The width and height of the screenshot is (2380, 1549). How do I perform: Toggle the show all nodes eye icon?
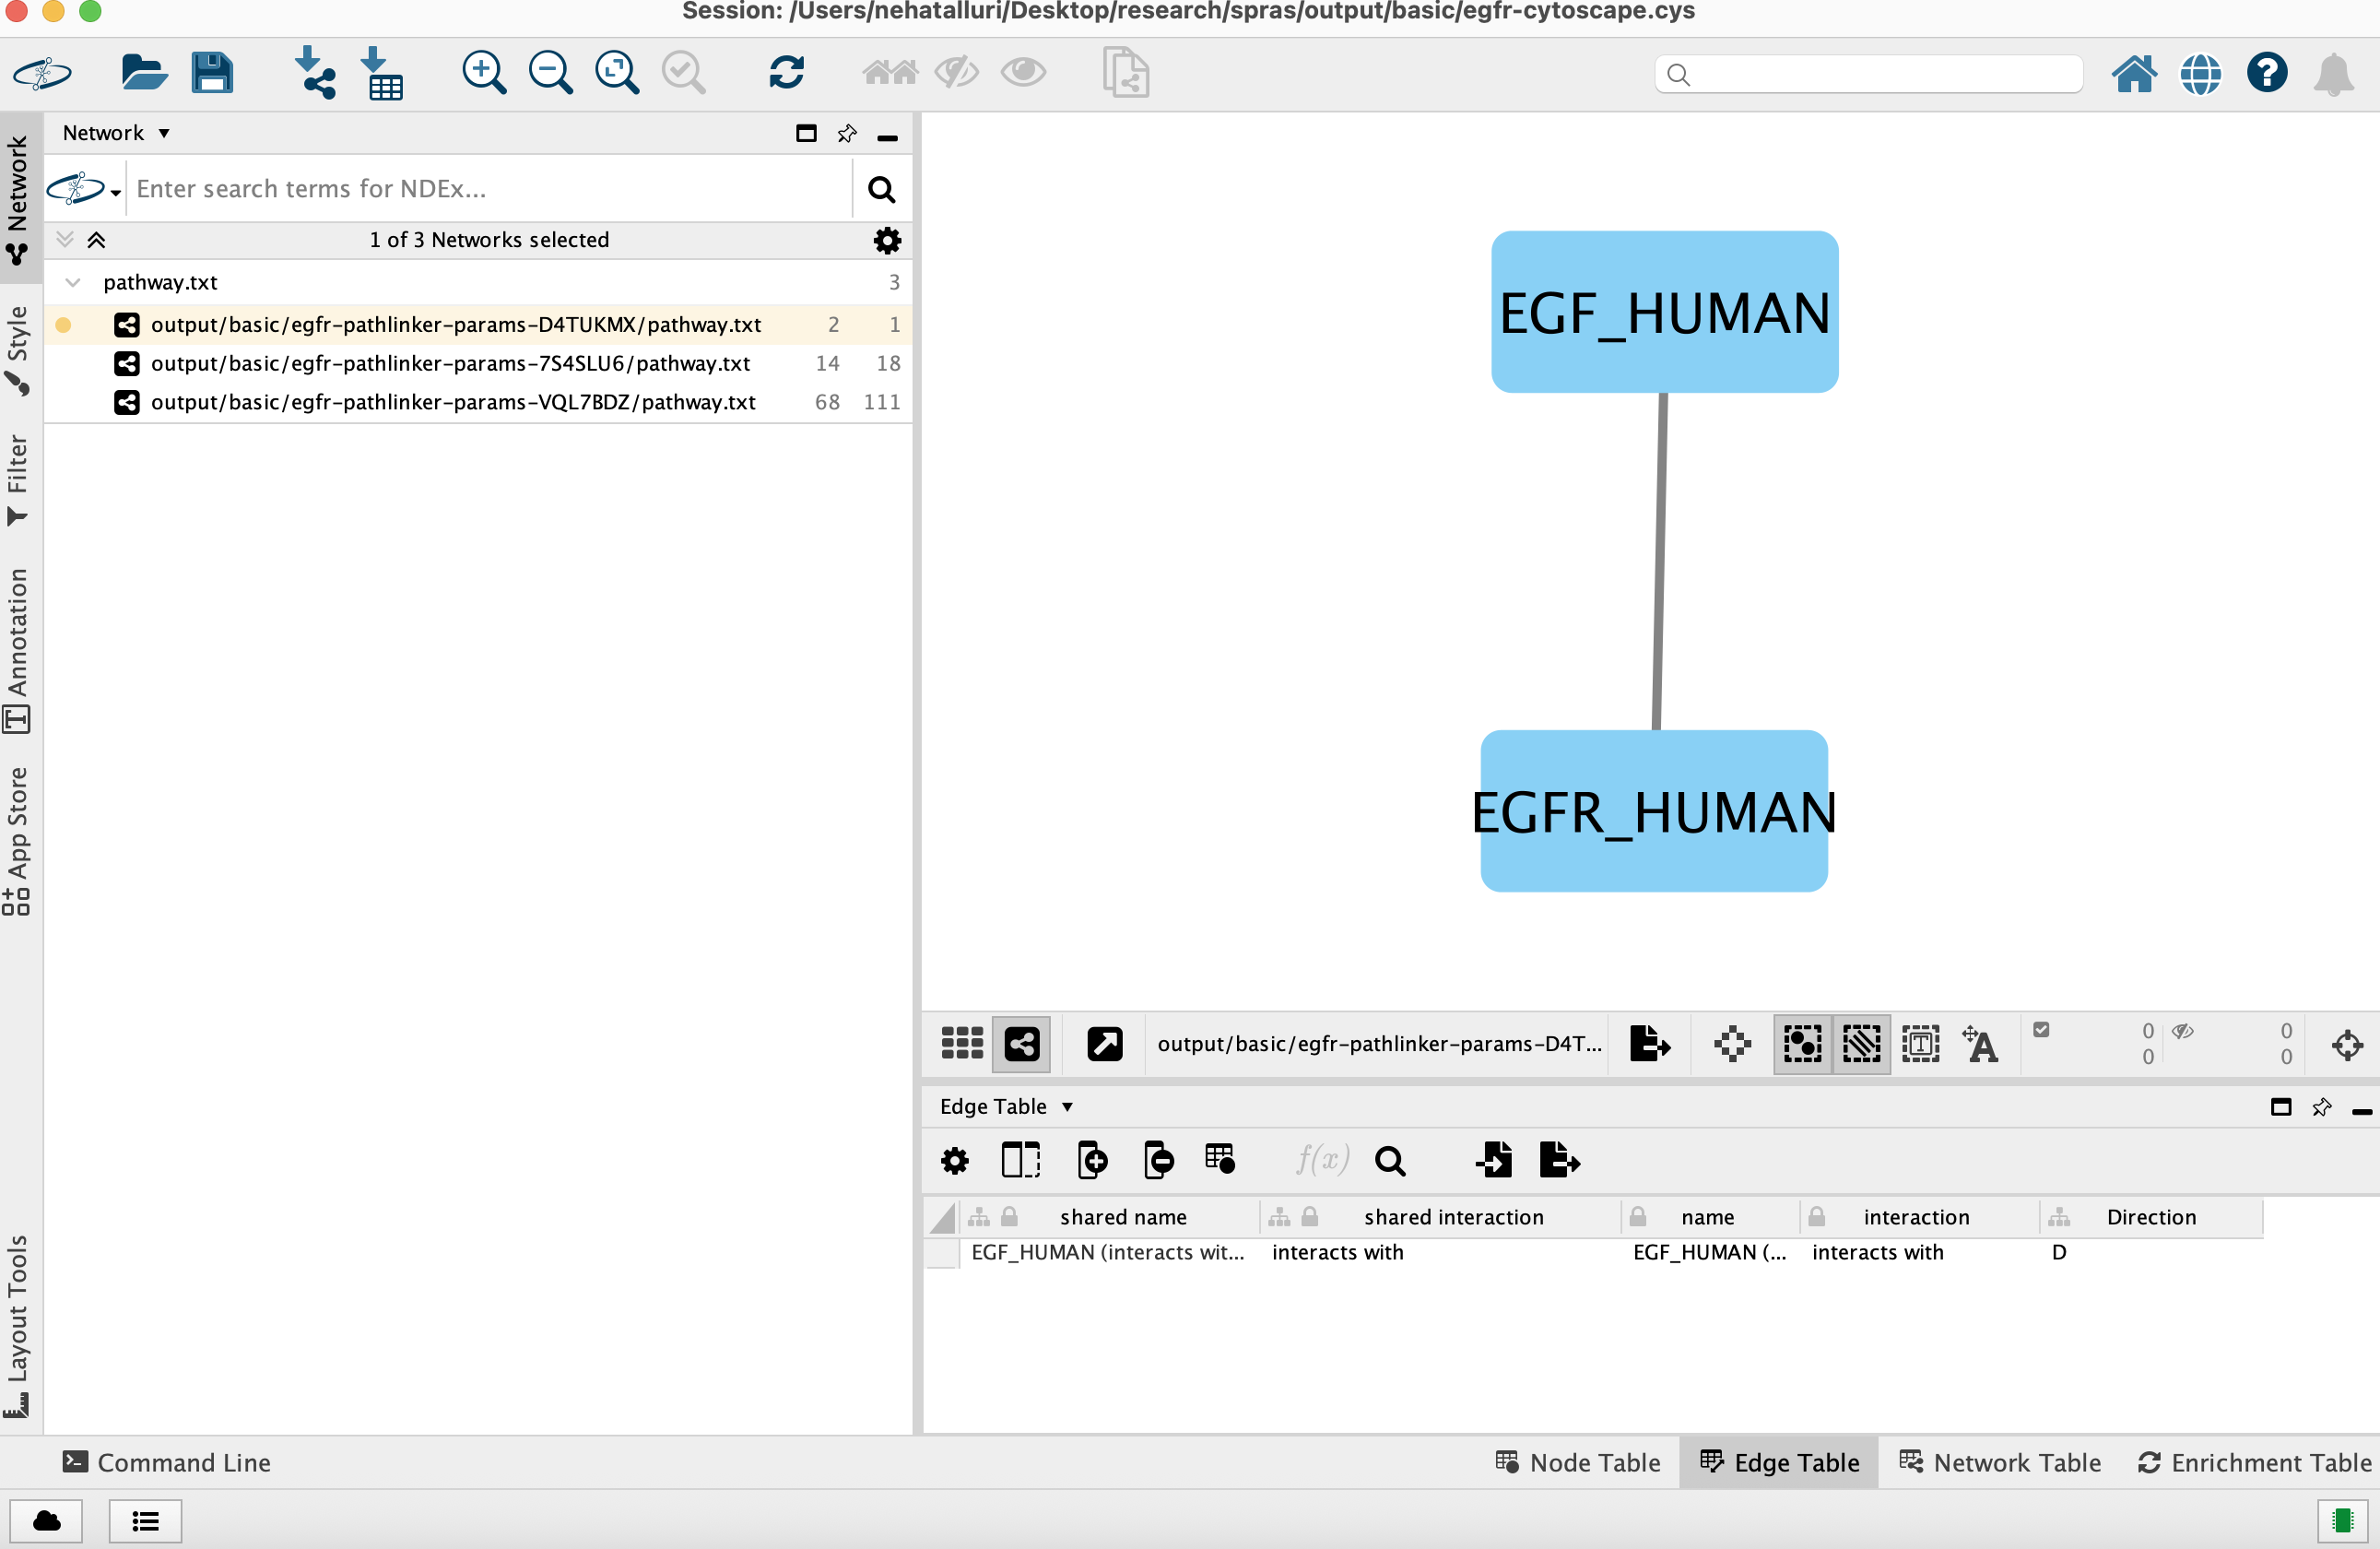click(1023, 73)
